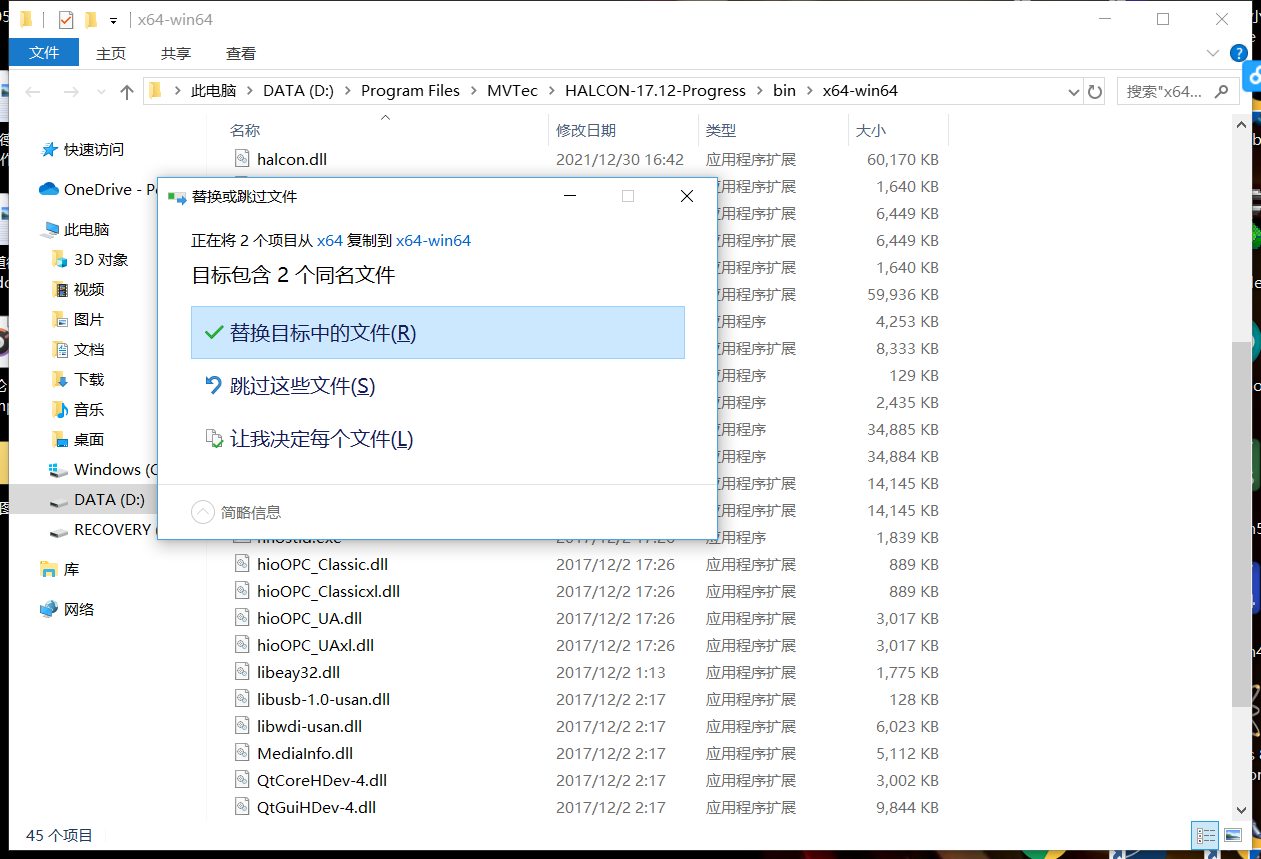Refresh the x64-win64 folder view
Viewport: 1261px width, 859px height.
(1095, 91)
